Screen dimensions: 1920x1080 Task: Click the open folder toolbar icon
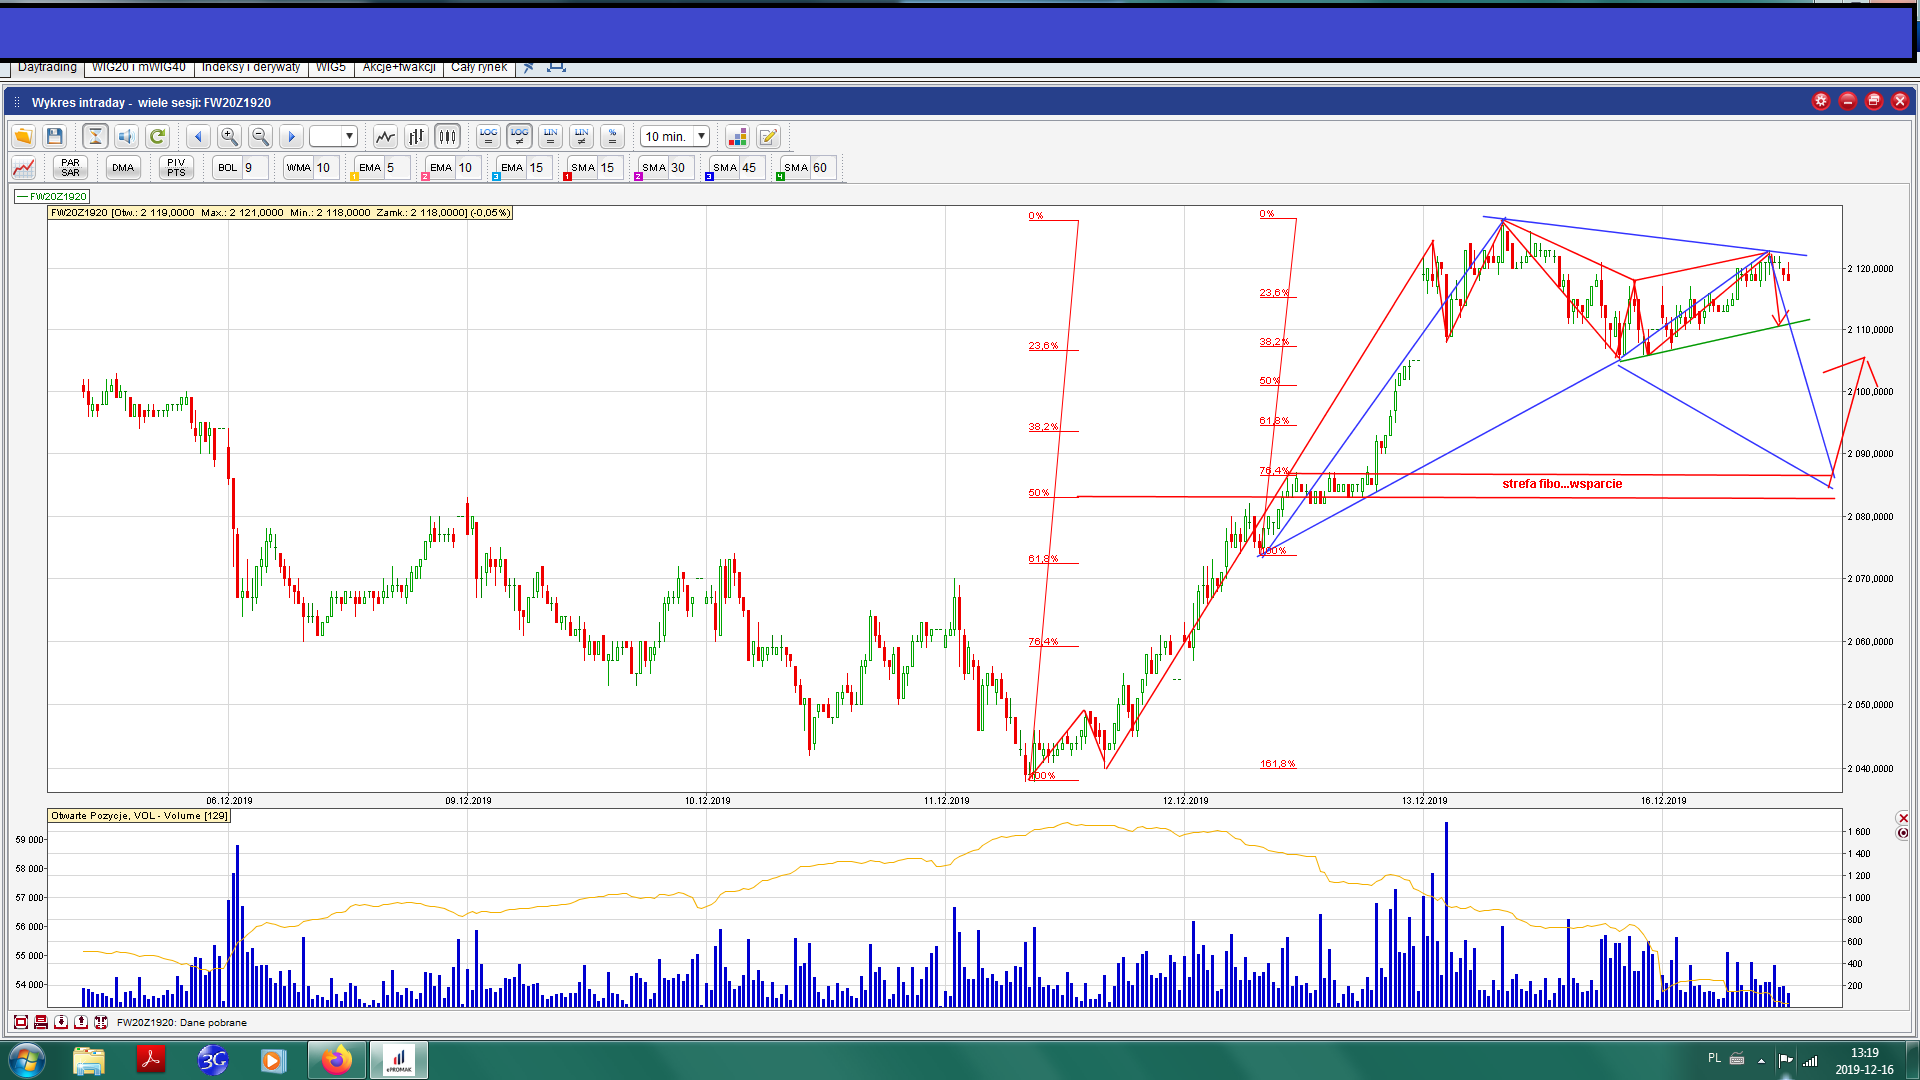tap(23, 137)
